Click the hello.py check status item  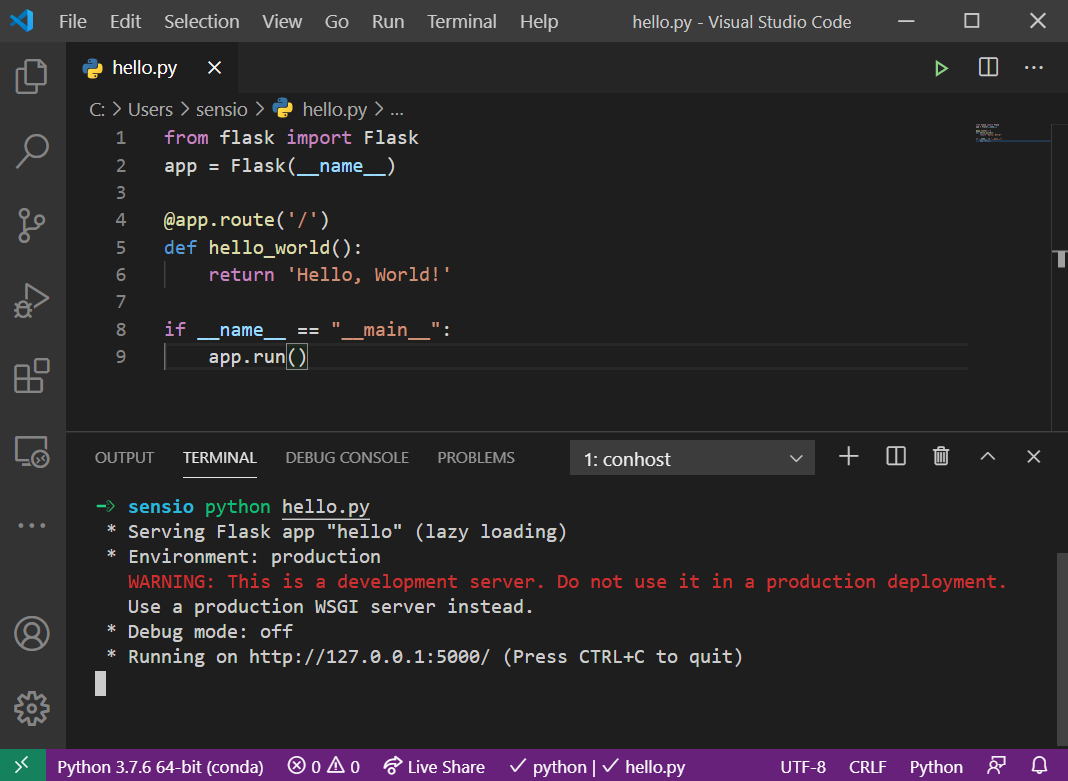(644, 767)
